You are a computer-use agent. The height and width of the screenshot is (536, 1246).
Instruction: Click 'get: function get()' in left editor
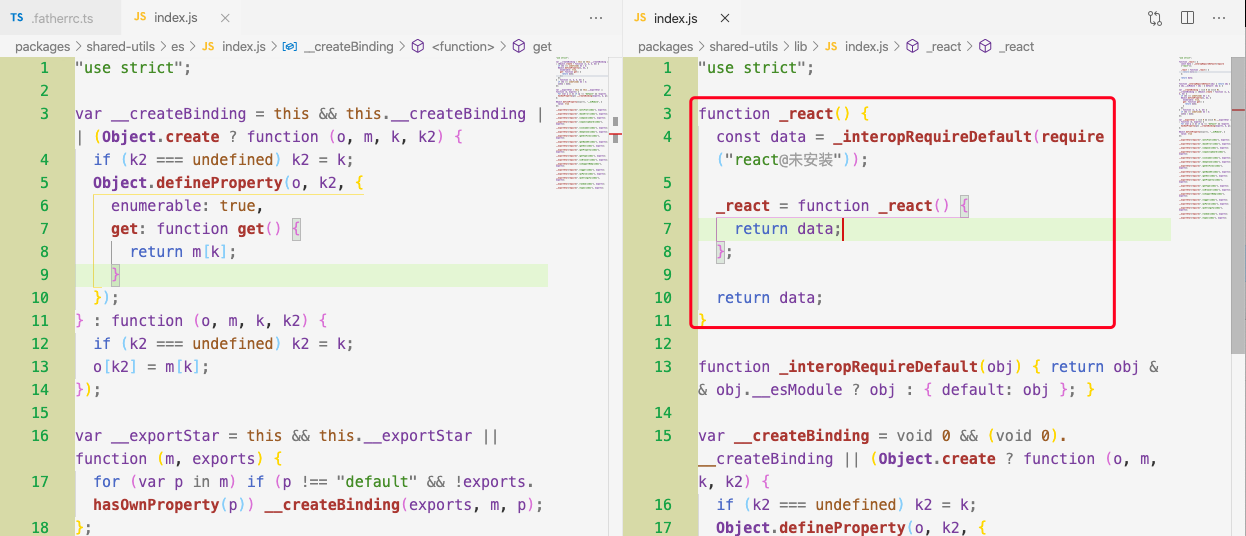196,229
